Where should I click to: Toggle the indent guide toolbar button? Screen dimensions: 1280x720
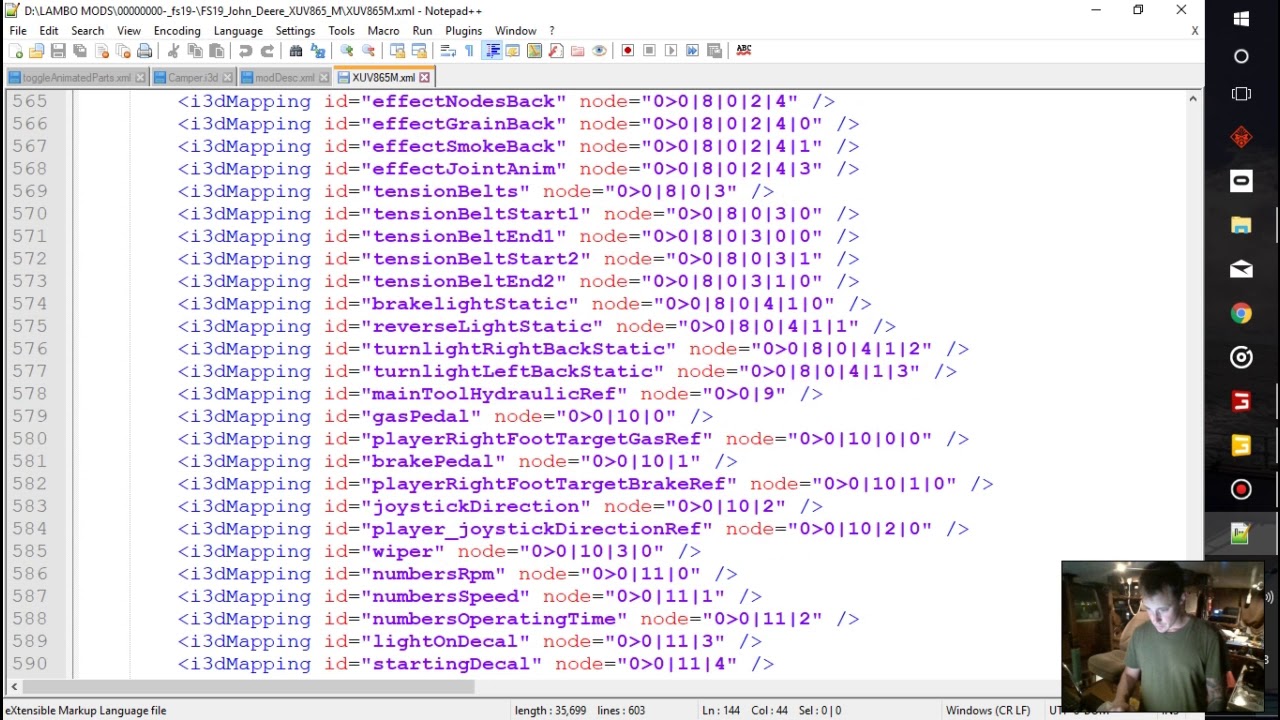(492, 50)
